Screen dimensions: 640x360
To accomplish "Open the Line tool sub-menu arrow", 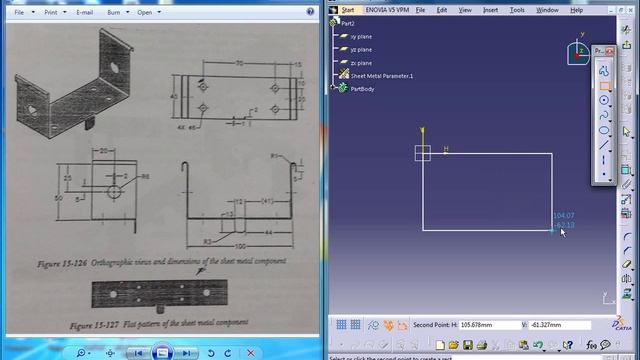I will (610, 150).
